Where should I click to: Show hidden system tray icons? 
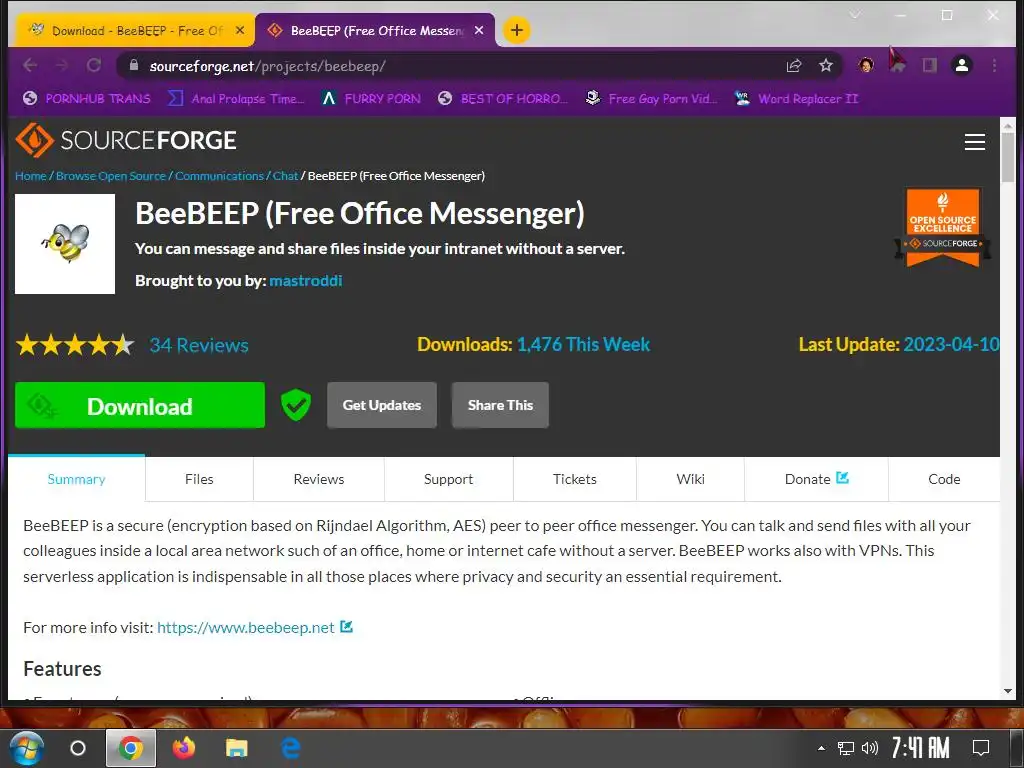822,748
